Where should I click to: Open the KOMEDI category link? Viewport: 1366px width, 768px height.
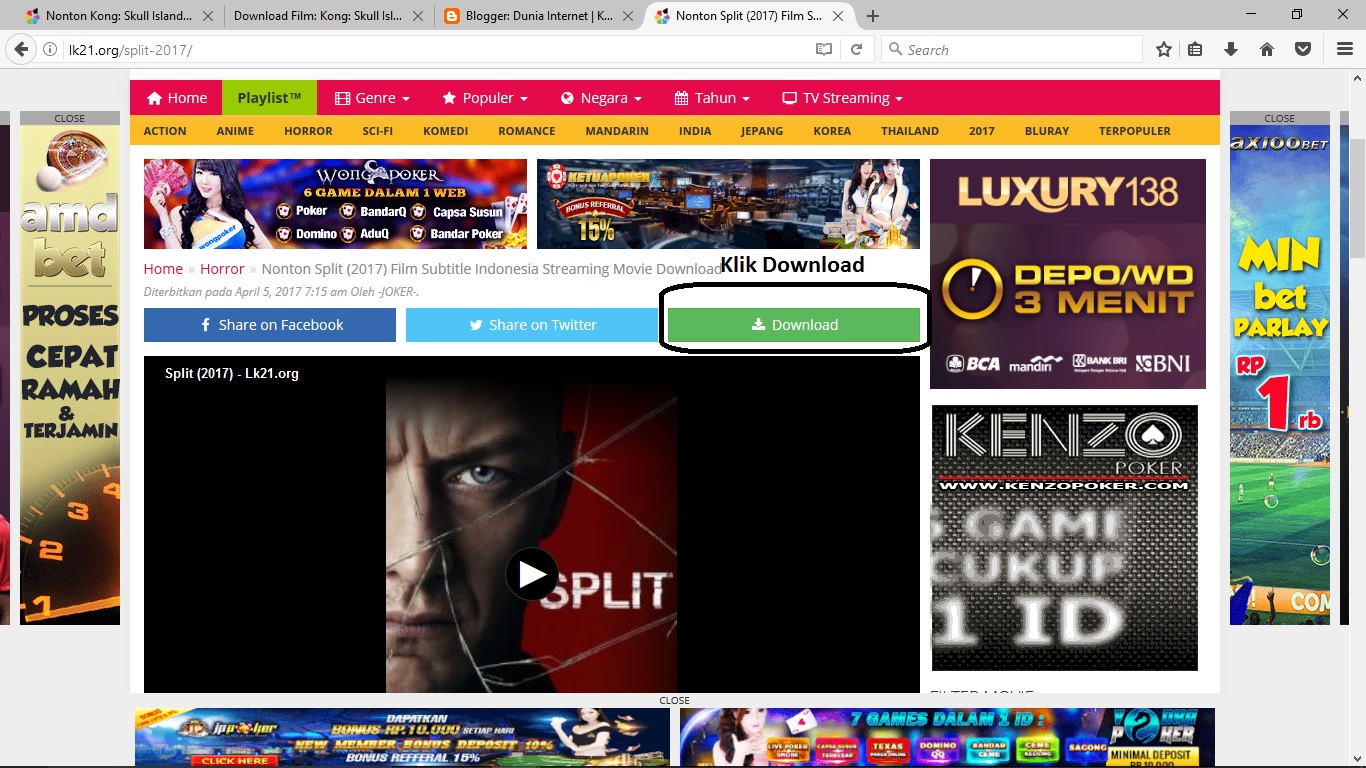tap(446, 131)
